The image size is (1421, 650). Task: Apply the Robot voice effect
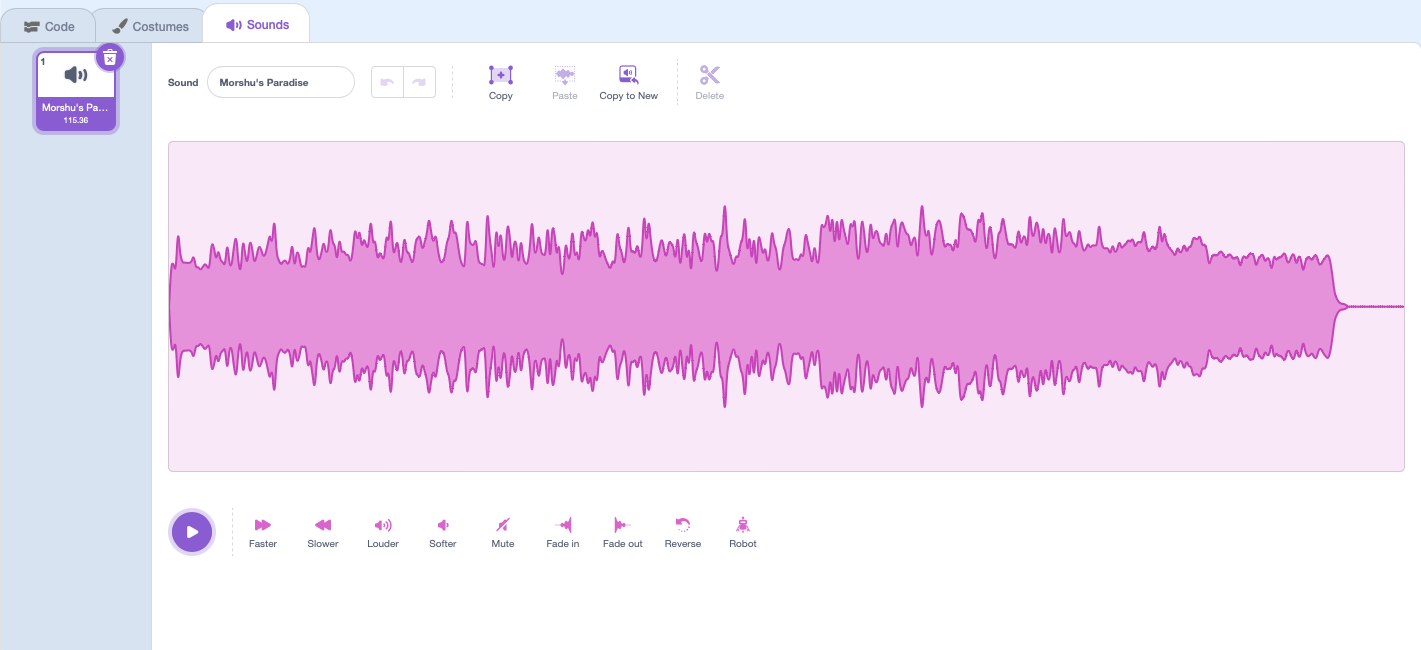pos(743,525)
